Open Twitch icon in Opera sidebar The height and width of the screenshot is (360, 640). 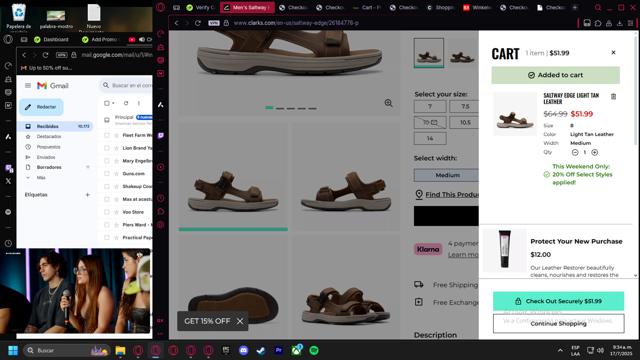pos(160,136)
